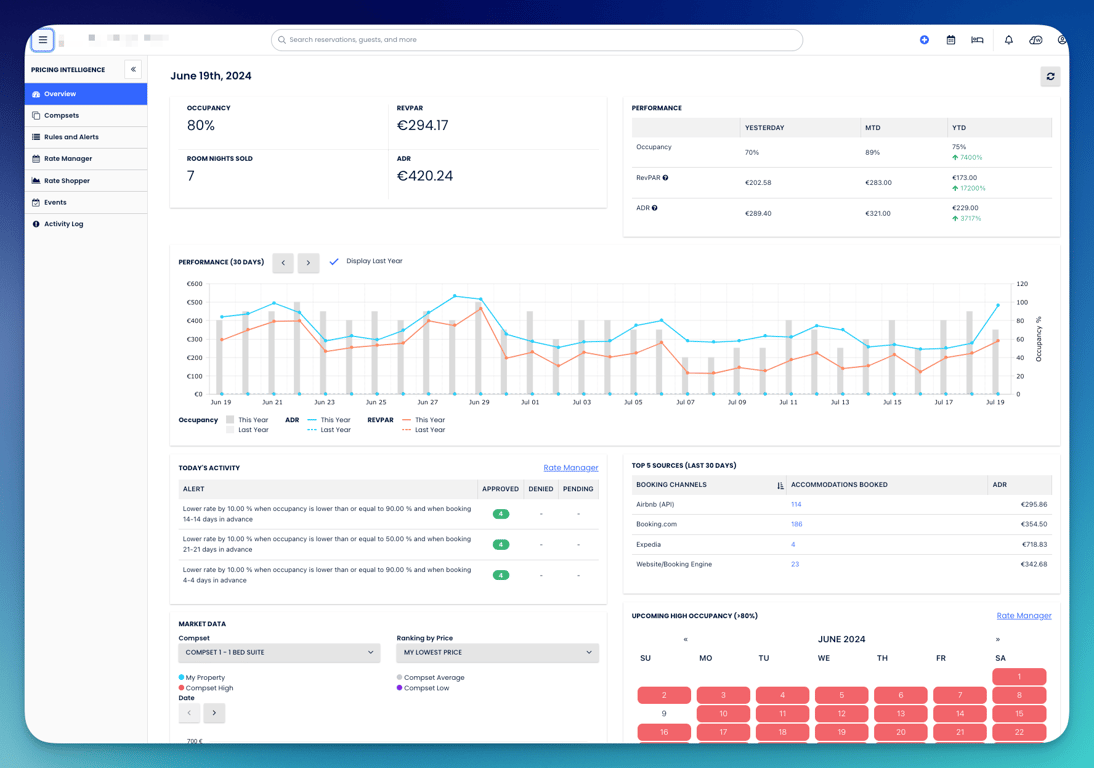Select June 19 on calendar
Viewport: 1094px width, 768px height.
(841, 732)
